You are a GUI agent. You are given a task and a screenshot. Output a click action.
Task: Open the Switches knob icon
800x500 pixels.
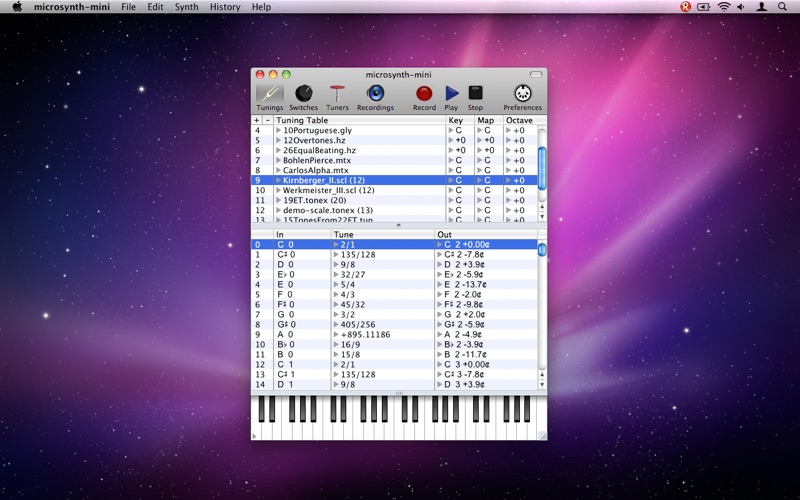point(304,93)
